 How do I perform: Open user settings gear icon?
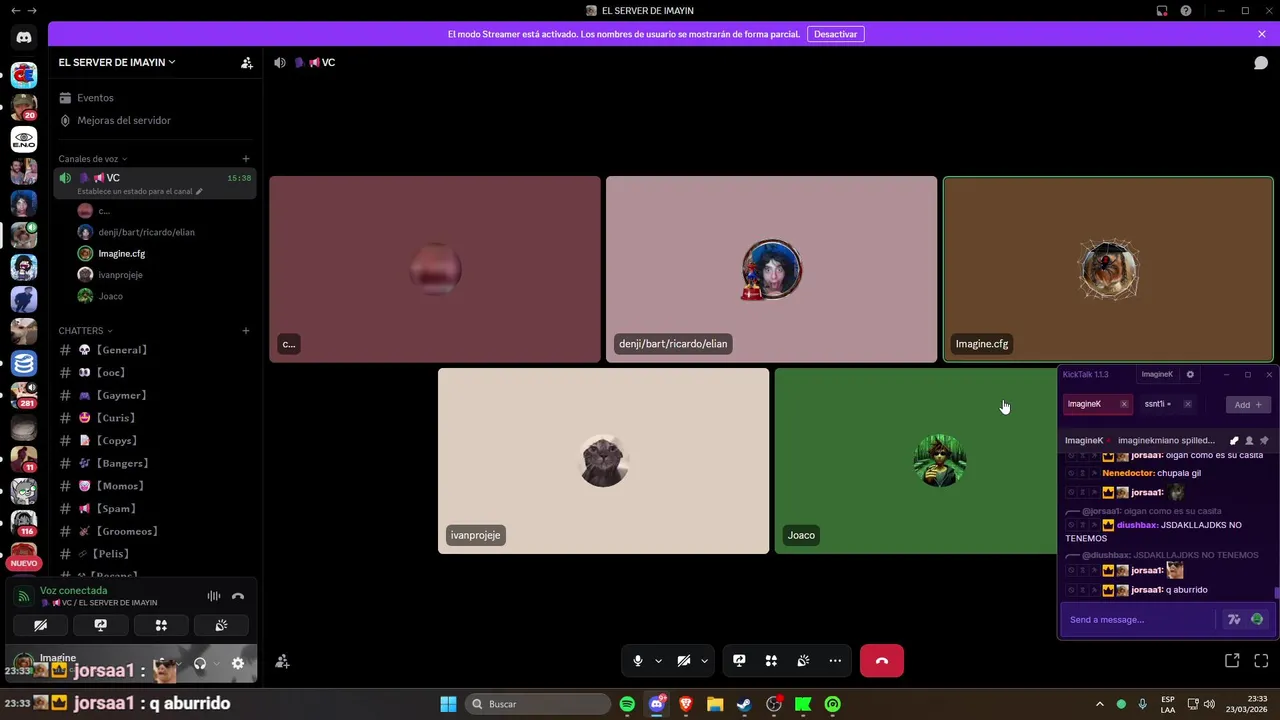238,663
